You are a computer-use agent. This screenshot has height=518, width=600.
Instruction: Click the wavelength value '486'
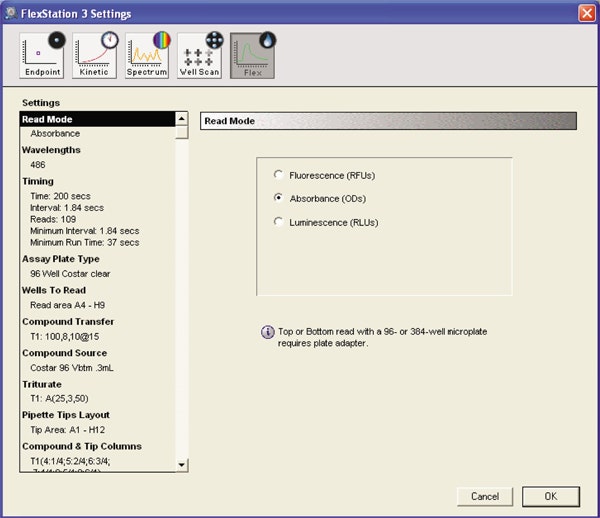click(x=38, y=165)
